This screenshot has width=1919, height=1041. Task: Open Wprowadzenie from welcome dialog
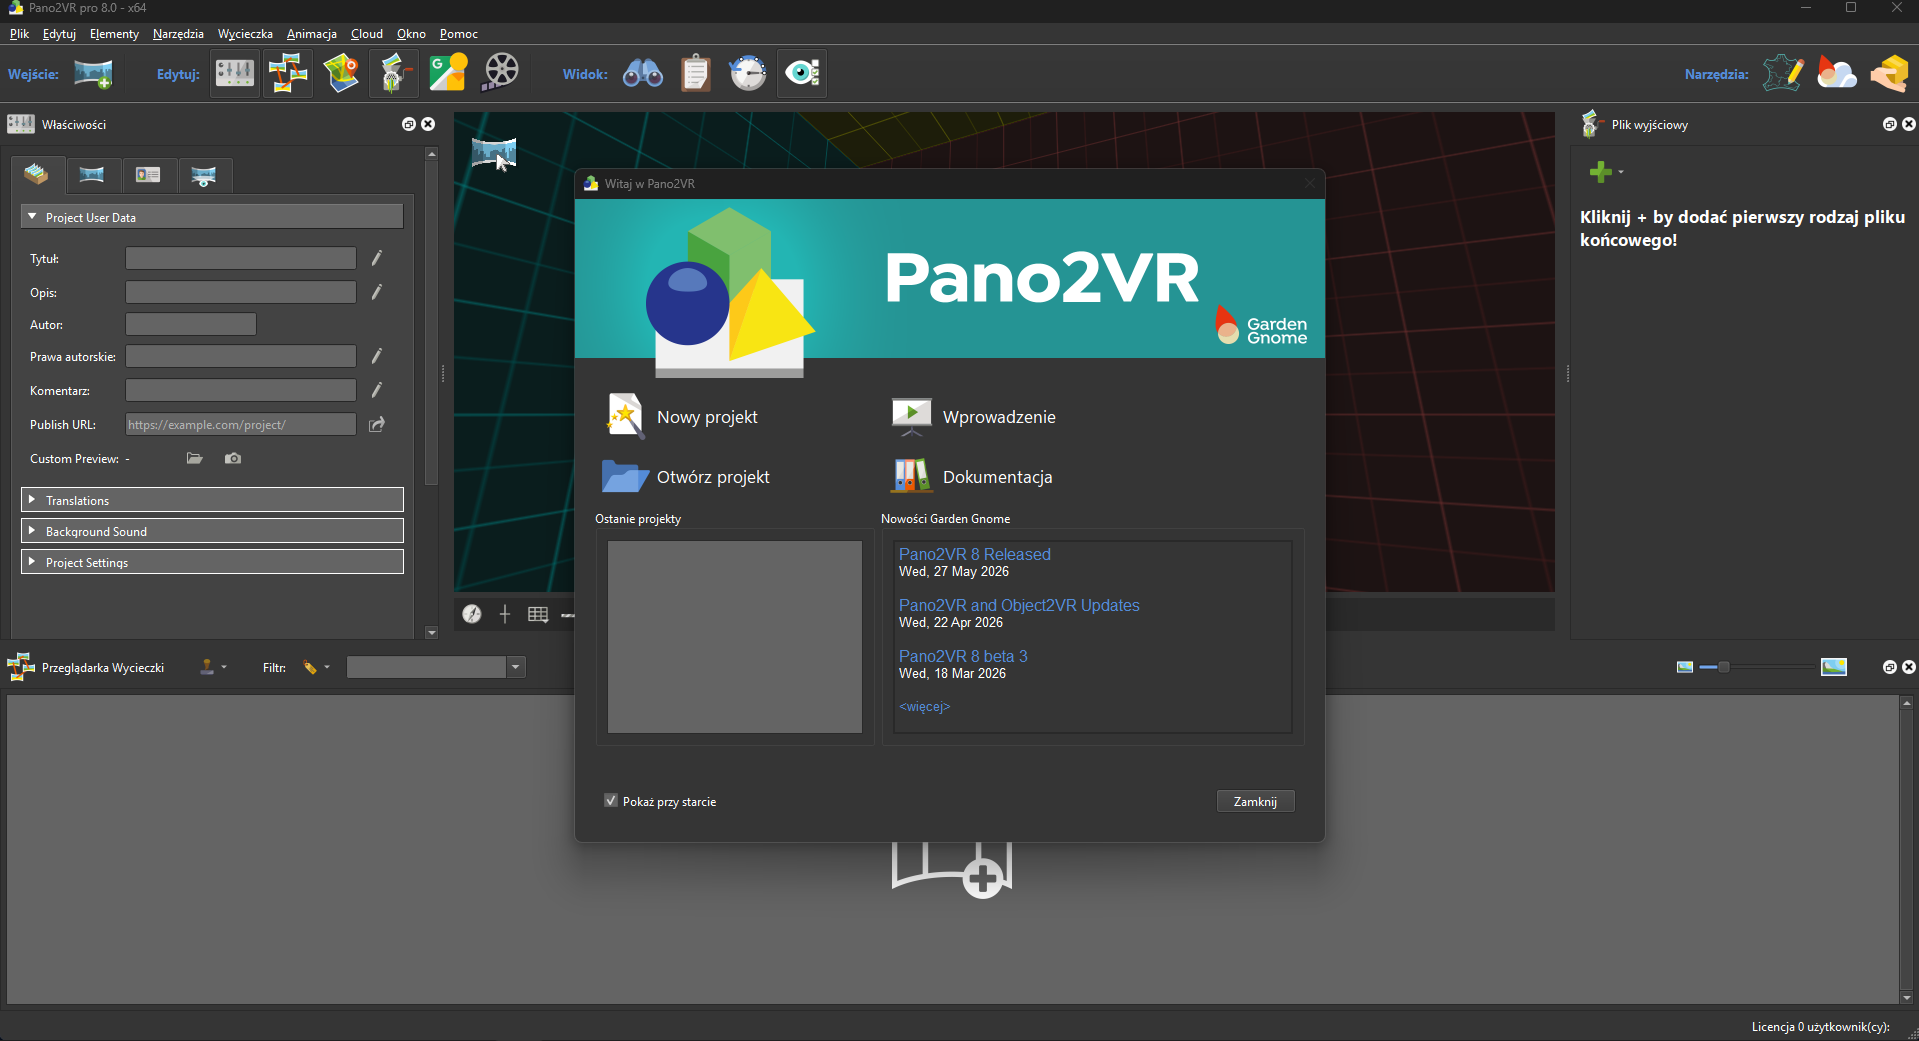pyautogui.click(x=973, y=416)
